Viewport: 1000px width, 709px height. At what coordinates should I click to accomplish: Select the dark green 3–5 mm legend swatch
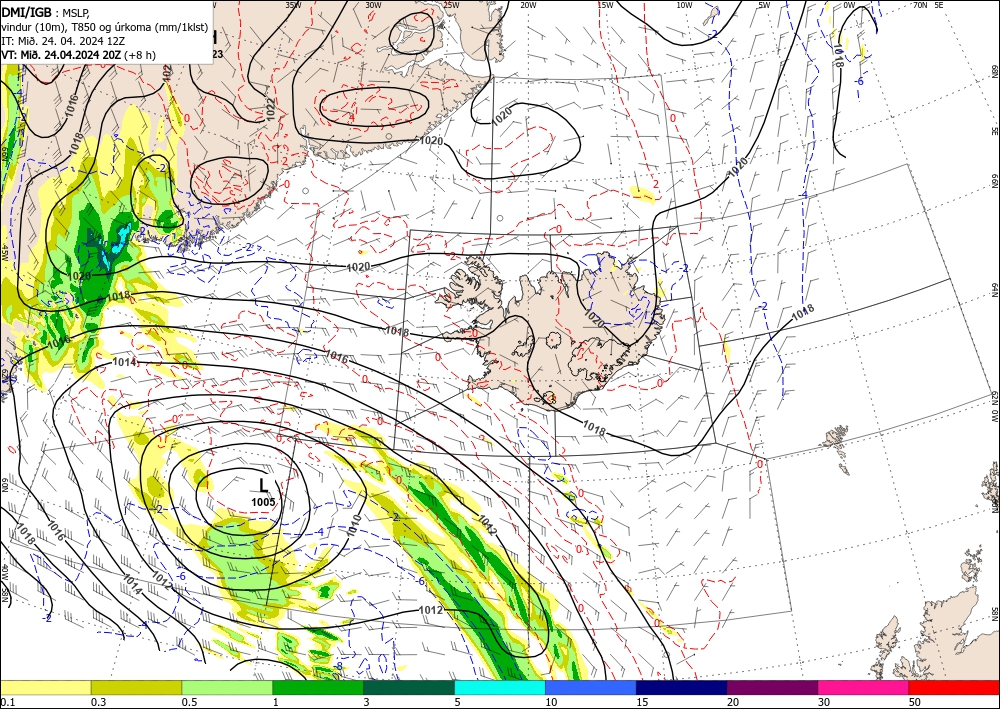tap(409, 687)
